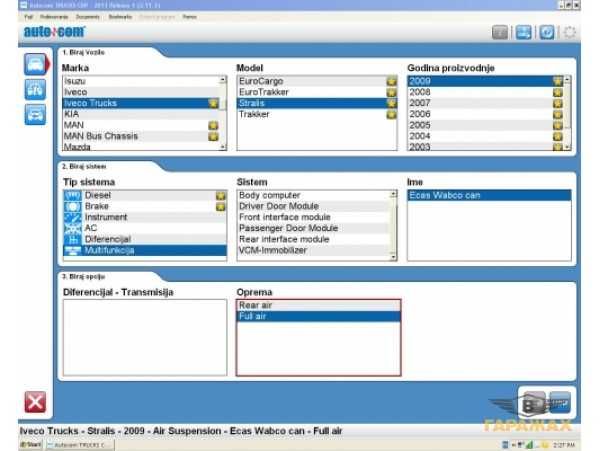Viewport: 600px width, 451px height.
Task: Select Driver Door Module system
Action: pos(313,207)
